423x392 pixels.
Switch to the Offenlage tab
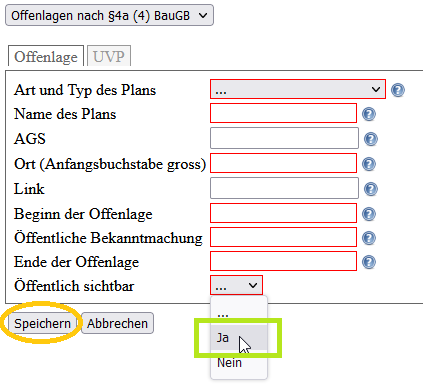point(46,56)
